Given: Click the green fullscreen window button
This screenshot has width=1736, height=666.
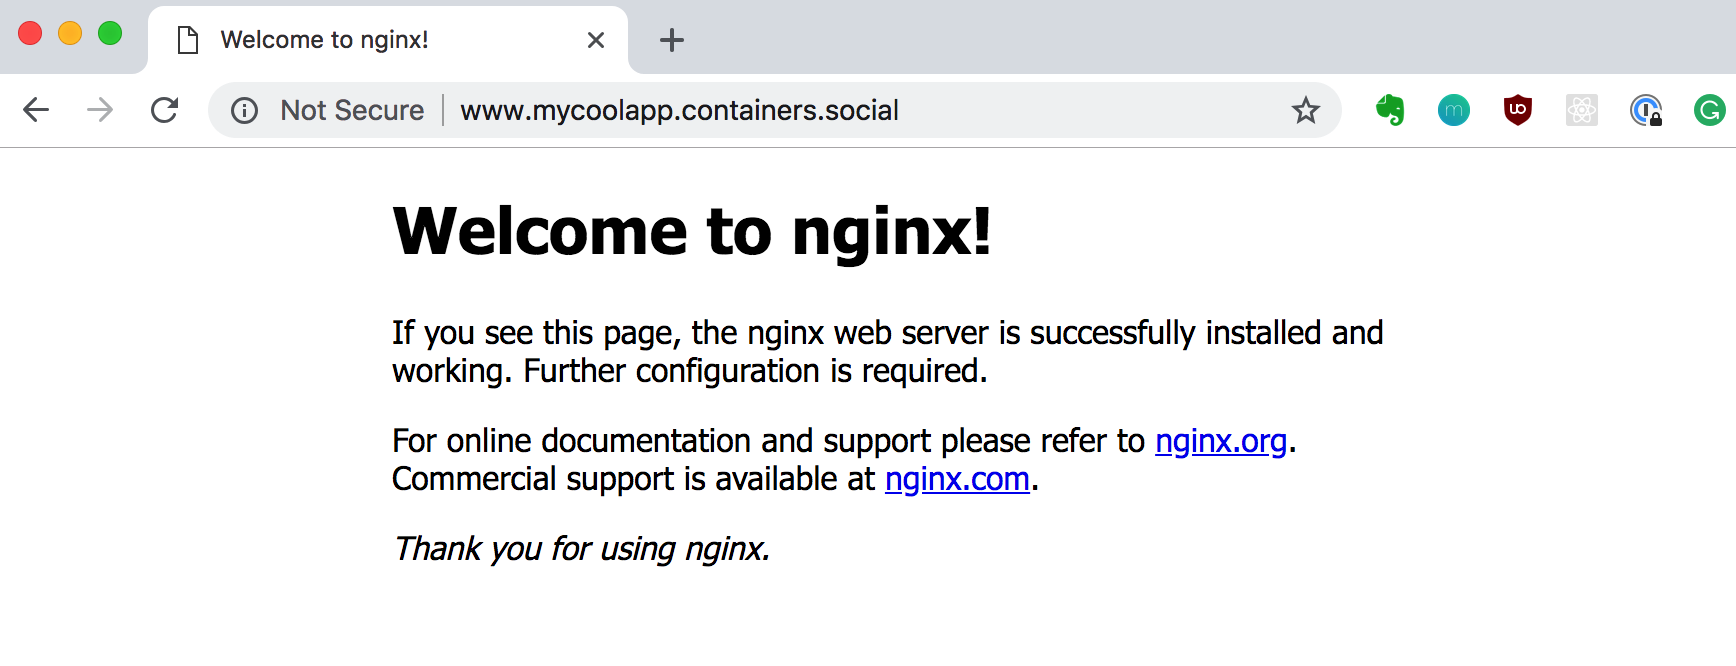Looking at the screenshot, I should pos(110,33).
